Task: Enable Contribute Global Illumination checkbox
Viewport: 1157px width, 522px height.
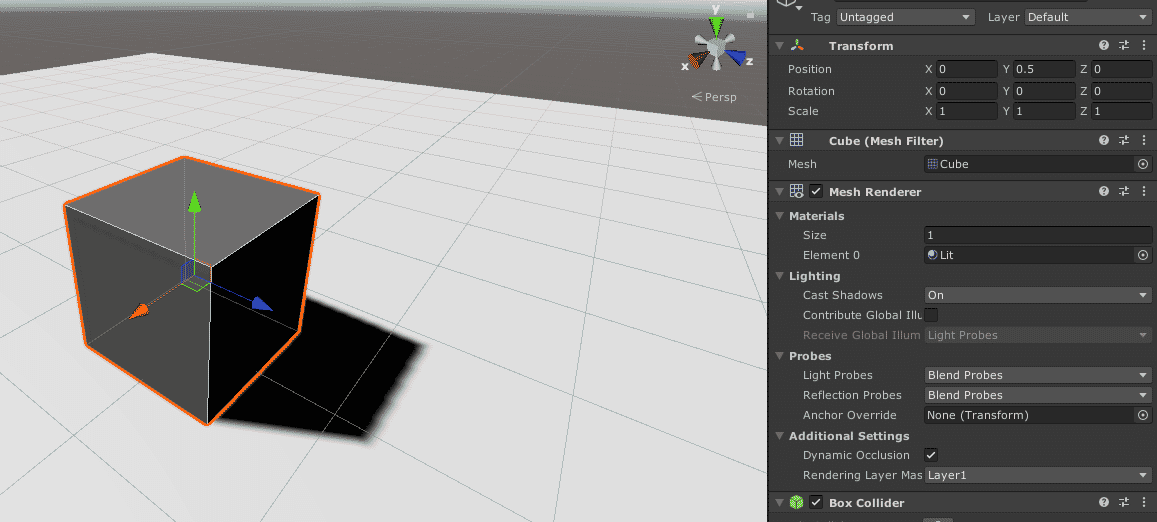Action: point(932,315)
